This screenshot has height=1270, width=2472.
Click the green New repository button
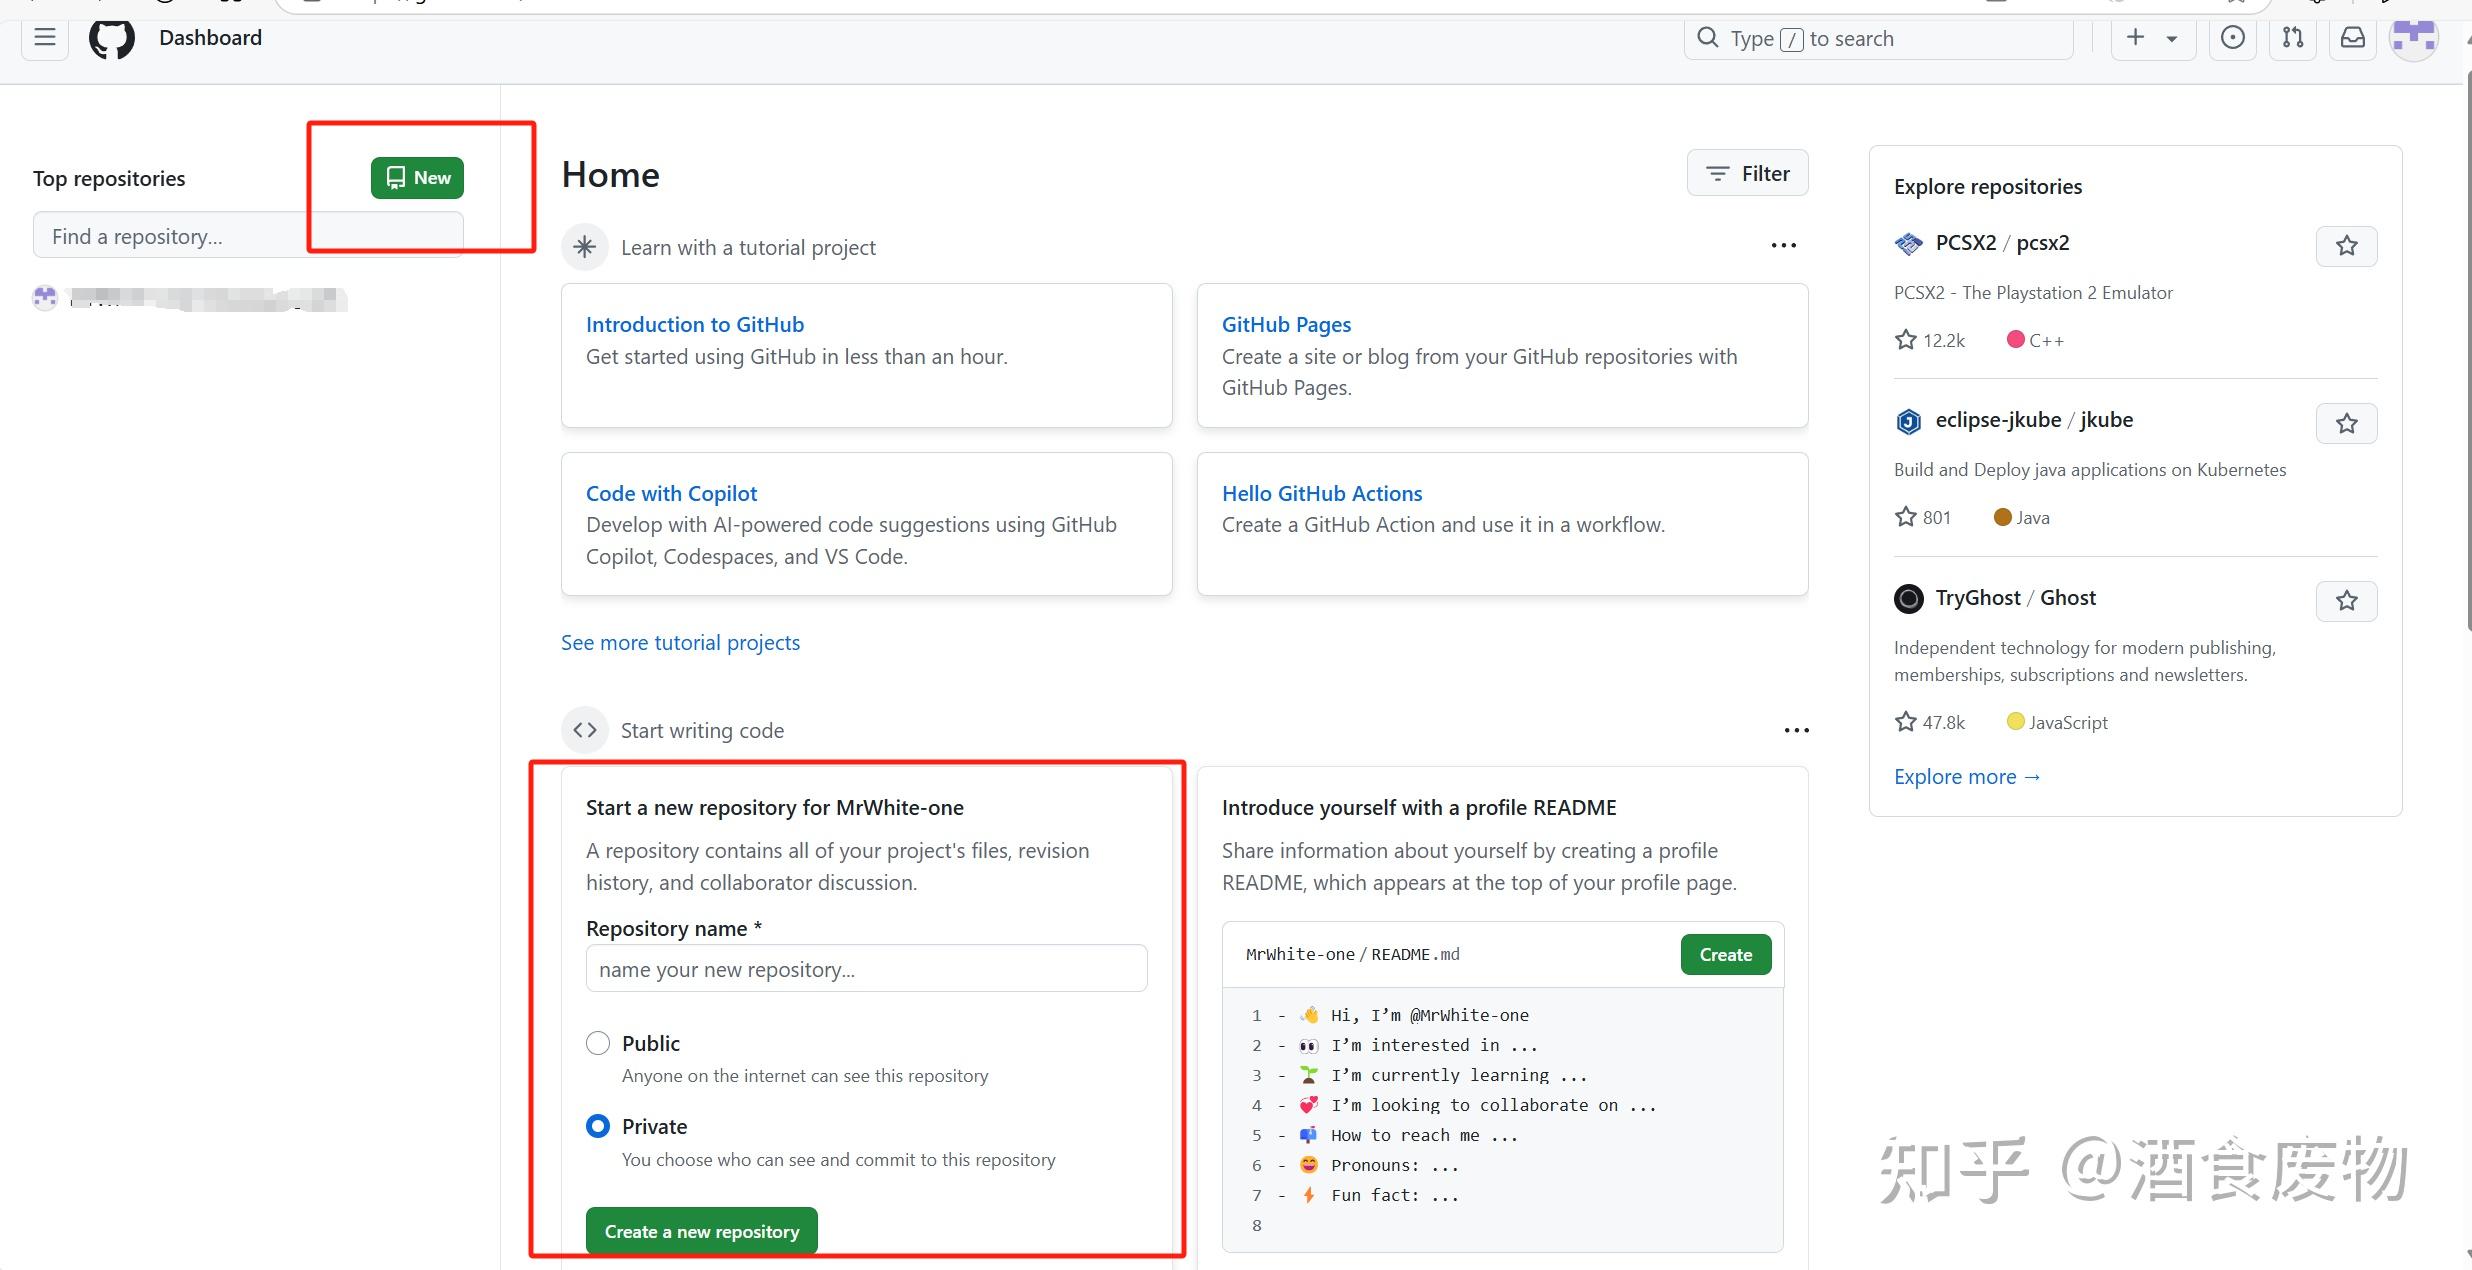pos(416,177)
